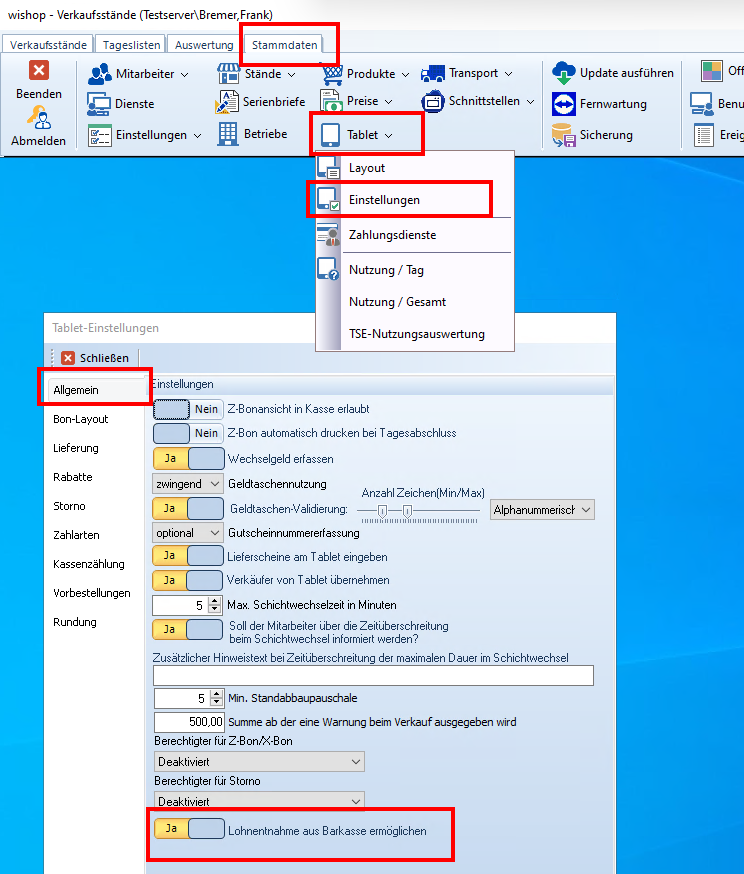Open the Alphanumerisch validation dropdown
Image resolution: width=744 pixels, height=874 pixels.
[x=543, y=510]
